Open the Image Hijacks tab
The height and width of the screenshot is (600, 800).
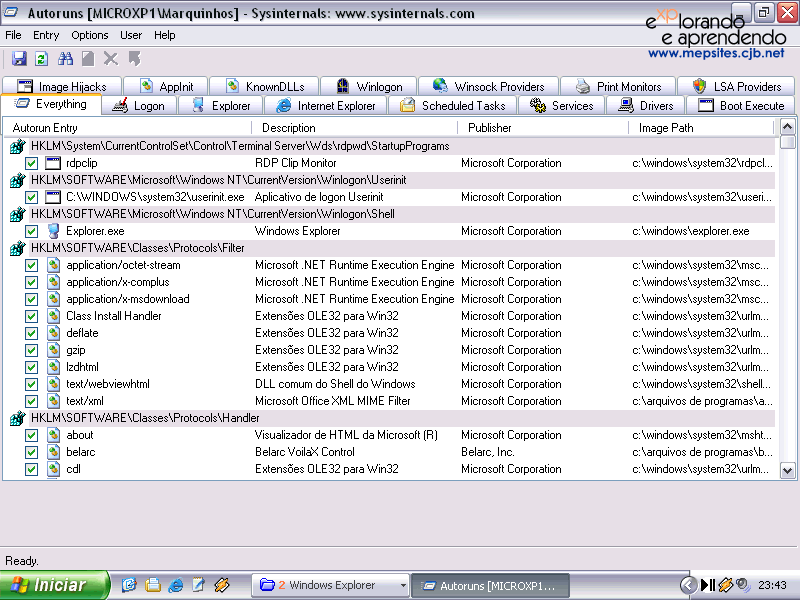click(x=62, y=87)
